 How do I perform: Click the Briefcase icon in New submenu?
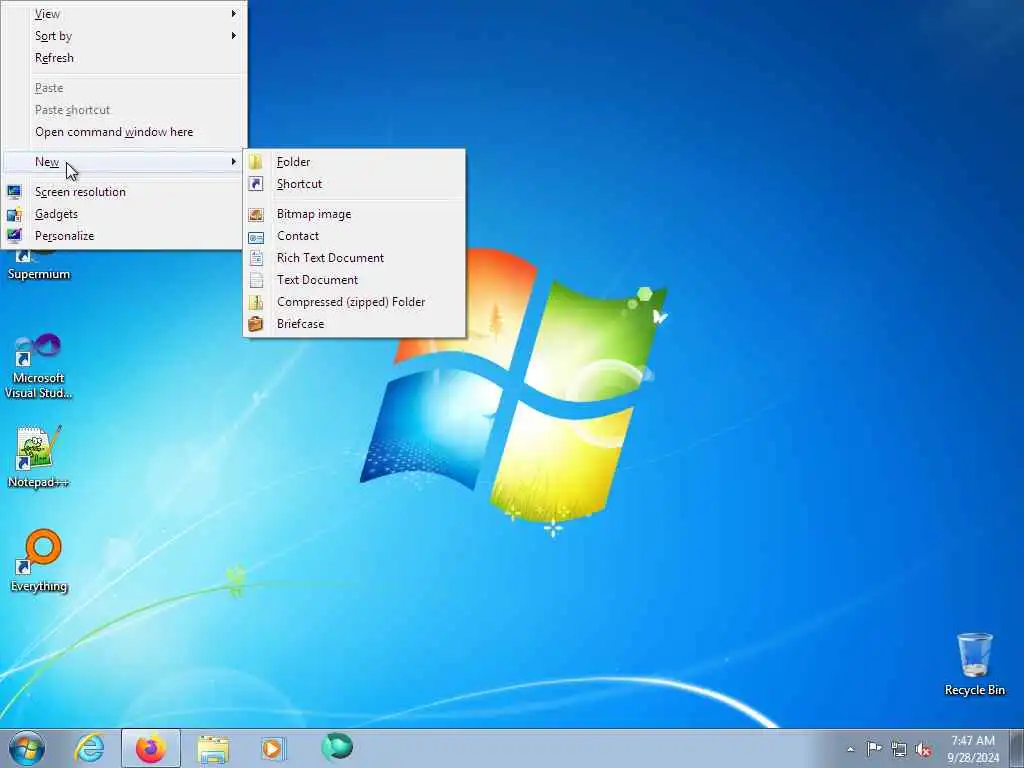(256, 324)
